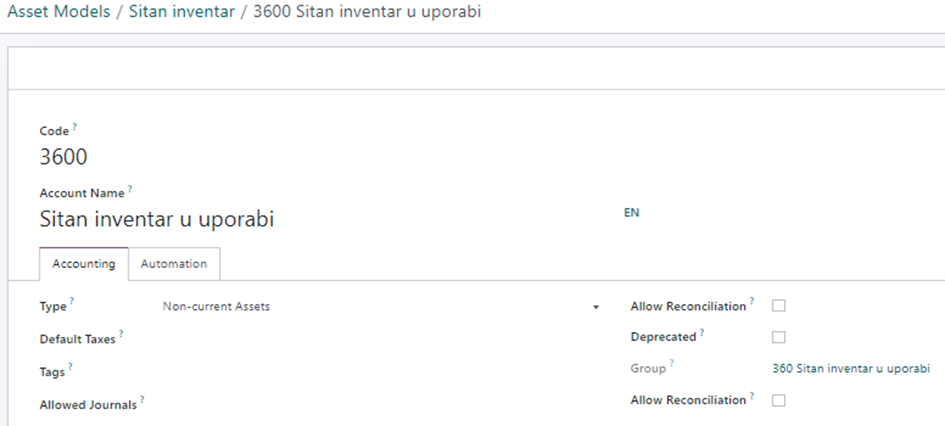Go to Asset Models breadcrumb
The image size is (945, 426).
click(59, 13)
